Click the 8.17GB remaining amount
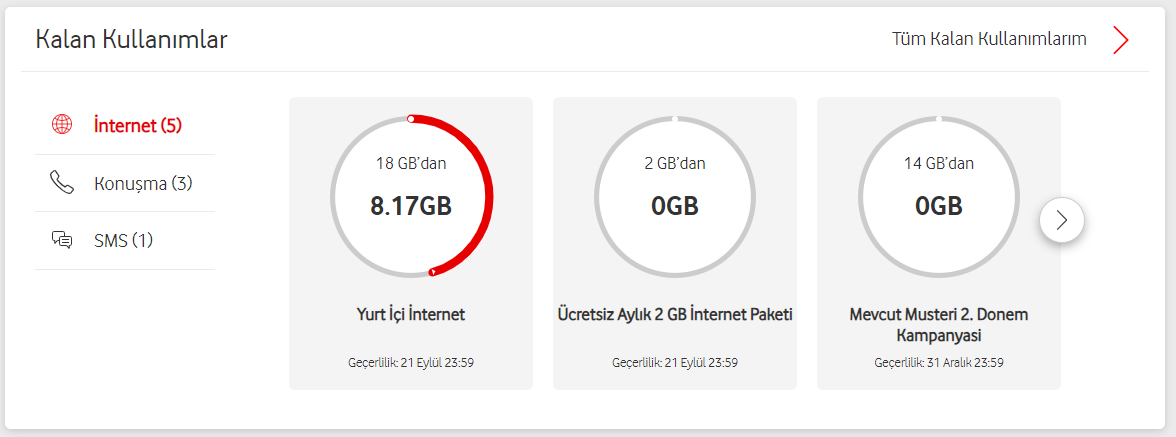 click(x=411, y=206)
